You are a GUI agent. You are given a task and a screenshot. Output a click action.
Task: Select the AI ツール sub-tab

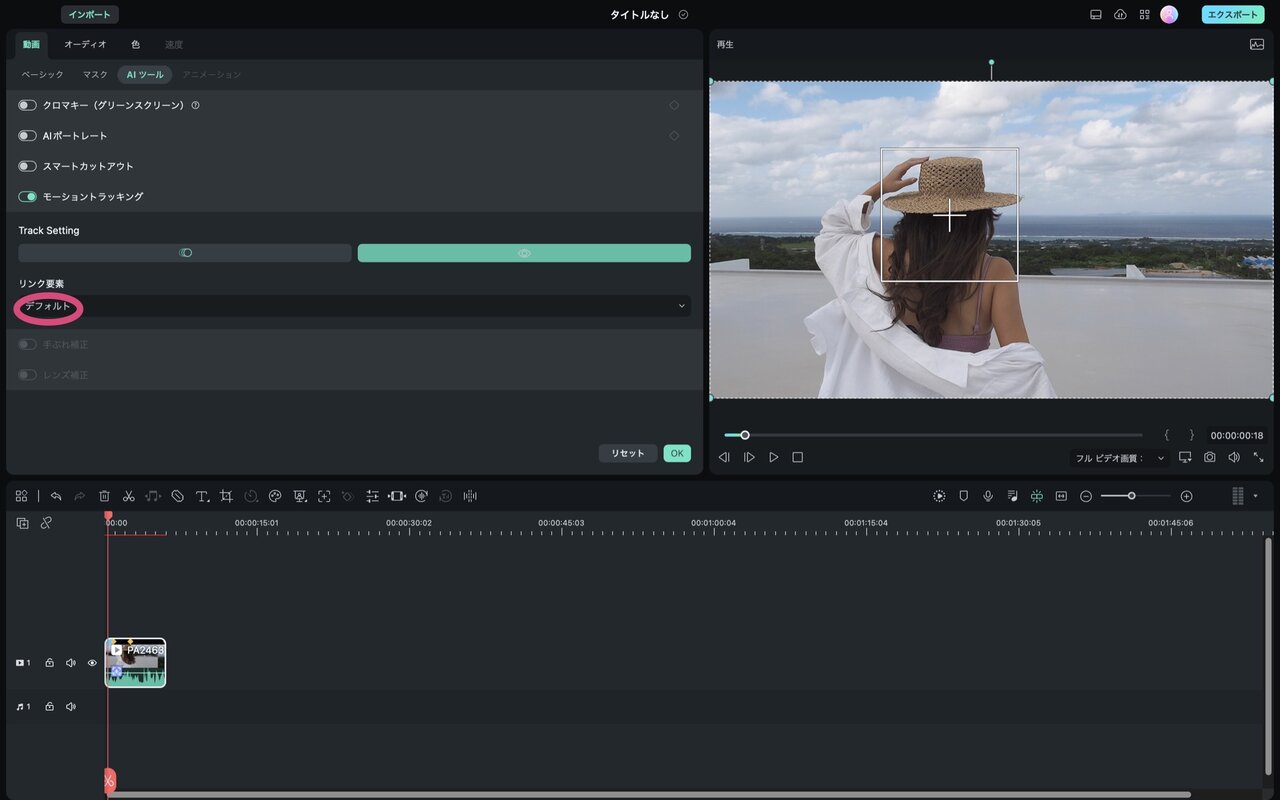(144, 75)
